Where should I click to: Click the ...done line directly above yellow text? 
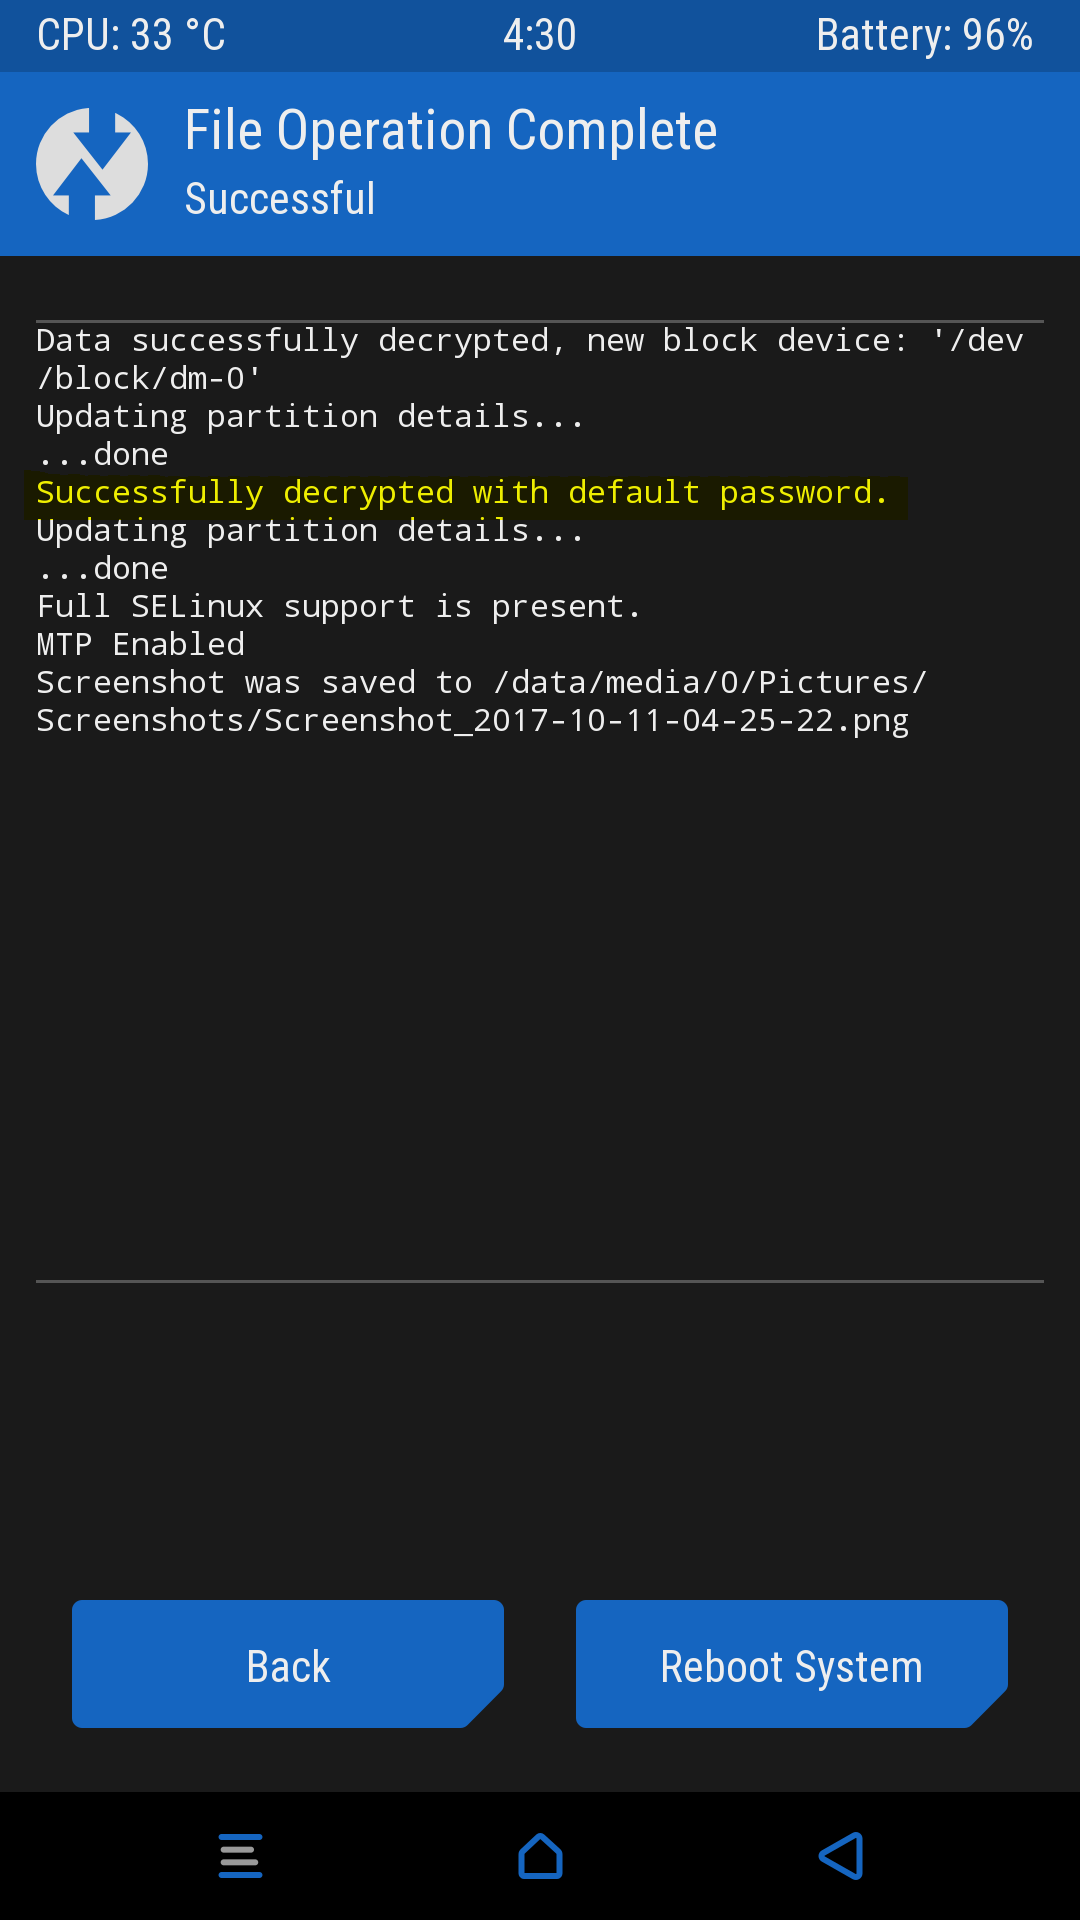102,455
